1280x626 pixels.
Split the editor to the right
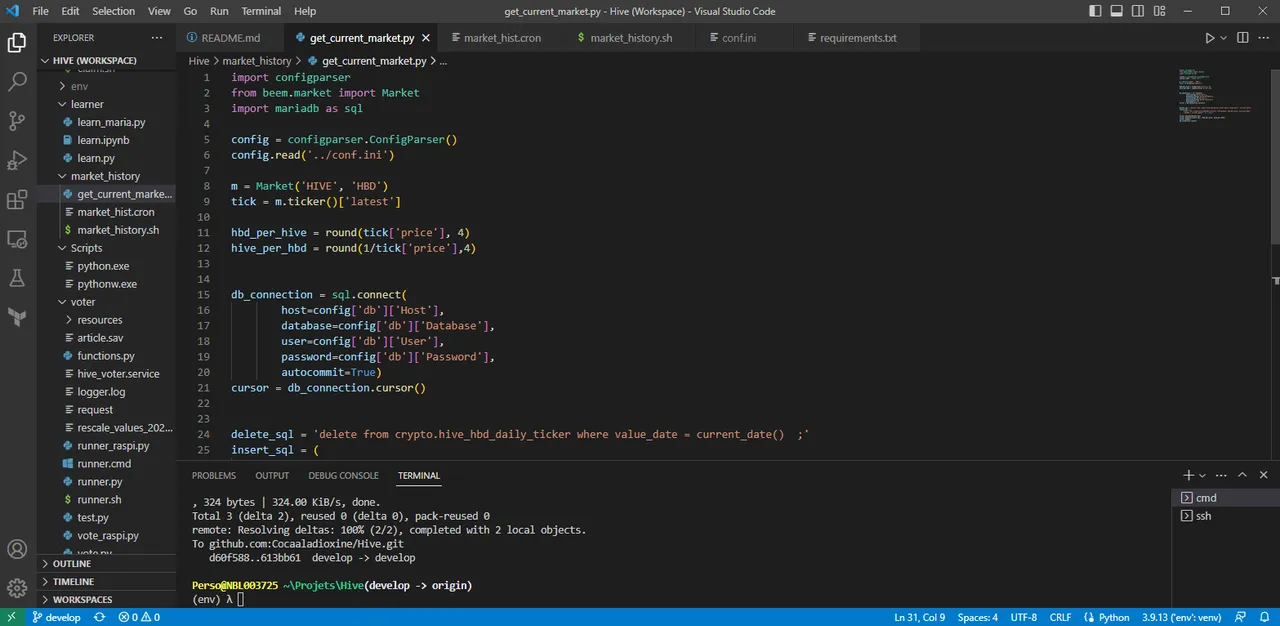point(1243,38)
